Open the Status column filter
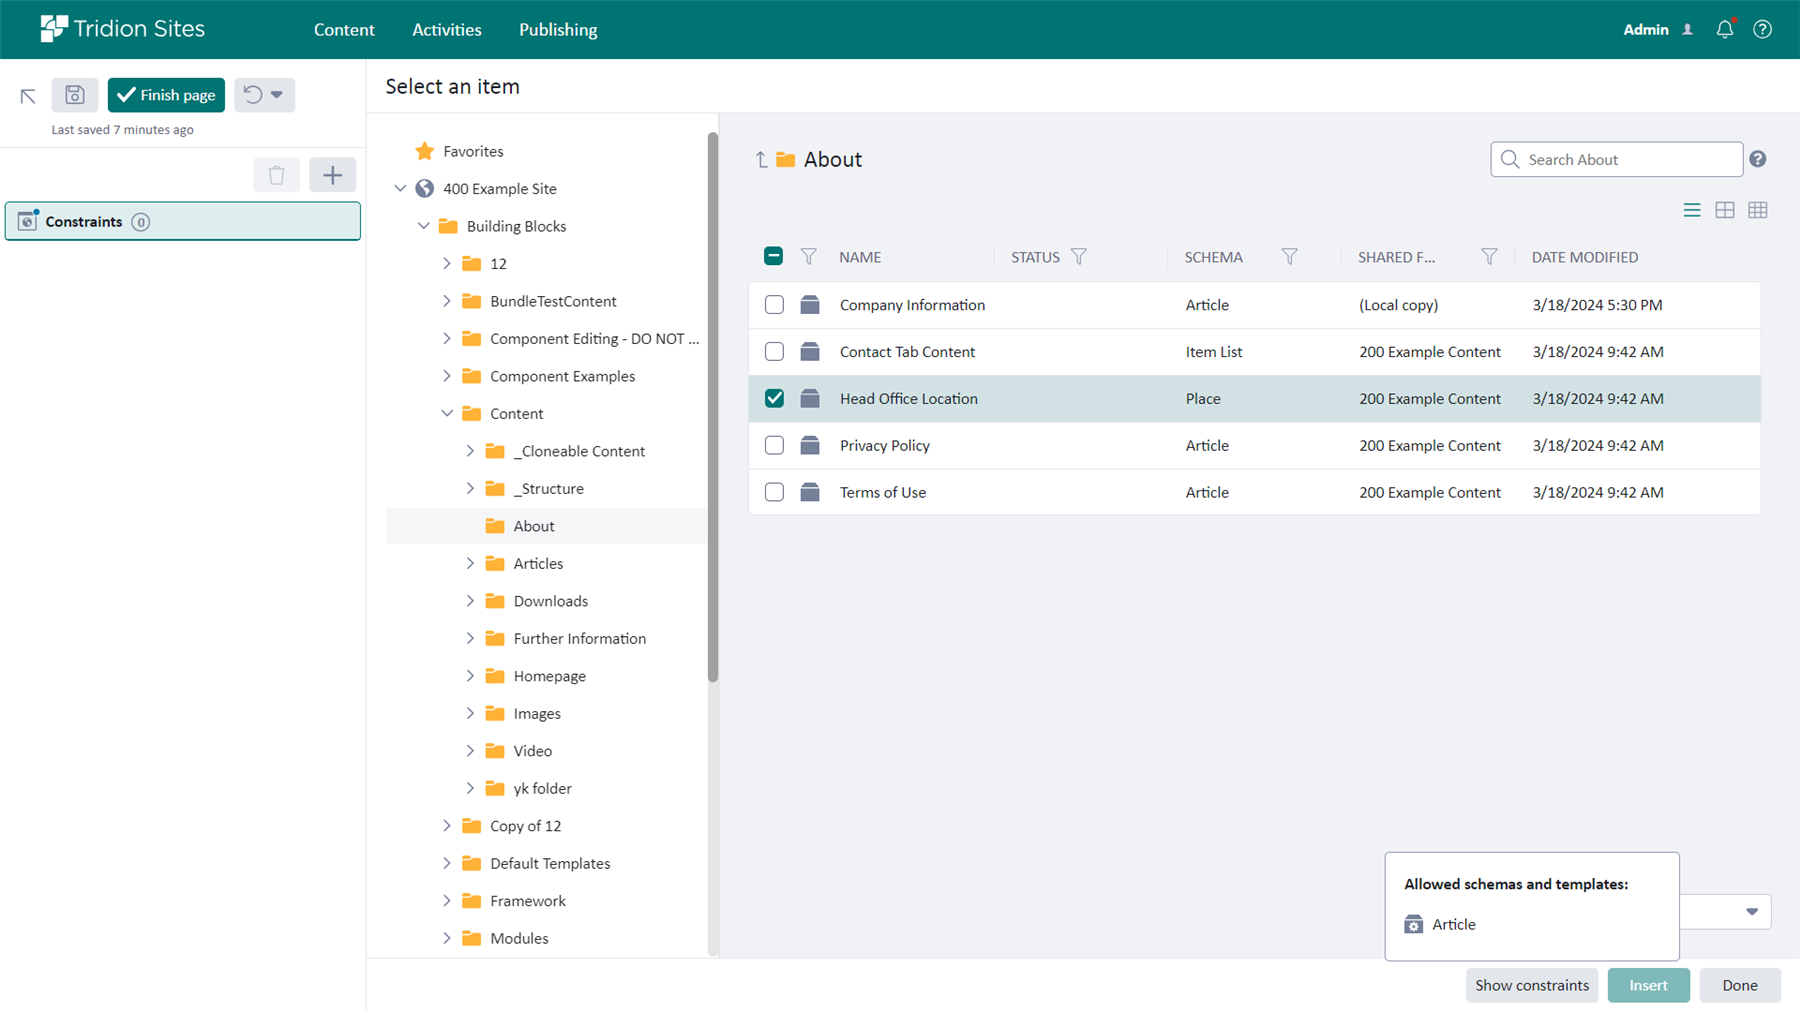This screenshot has height=1012, width=1800. tap(1079, 257)
